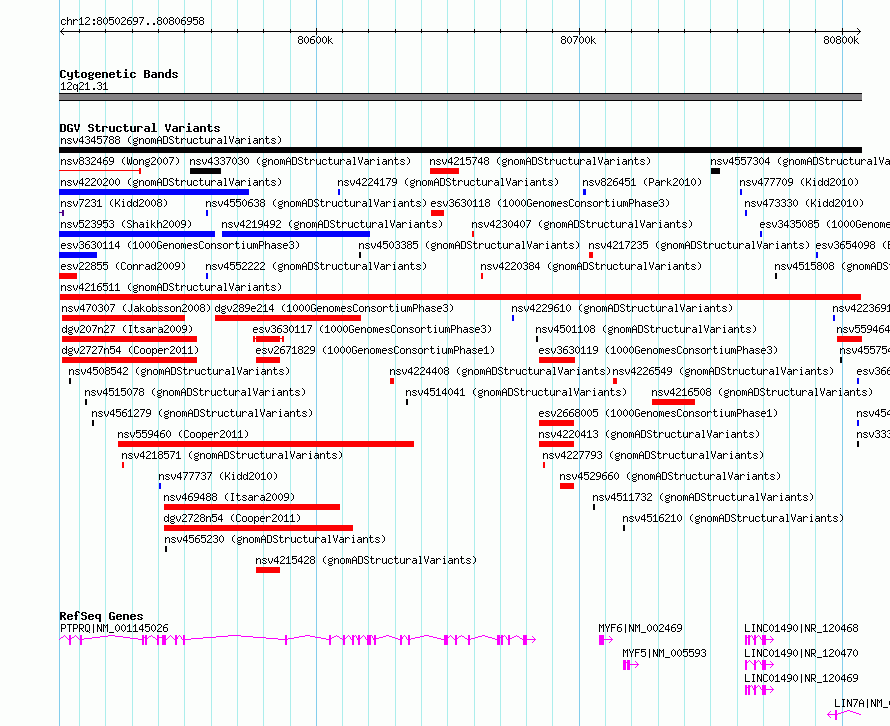The height and width of the screenshot is (726, 890).
Task: Open nsv4516210 variant label
Action: (733, 518)
